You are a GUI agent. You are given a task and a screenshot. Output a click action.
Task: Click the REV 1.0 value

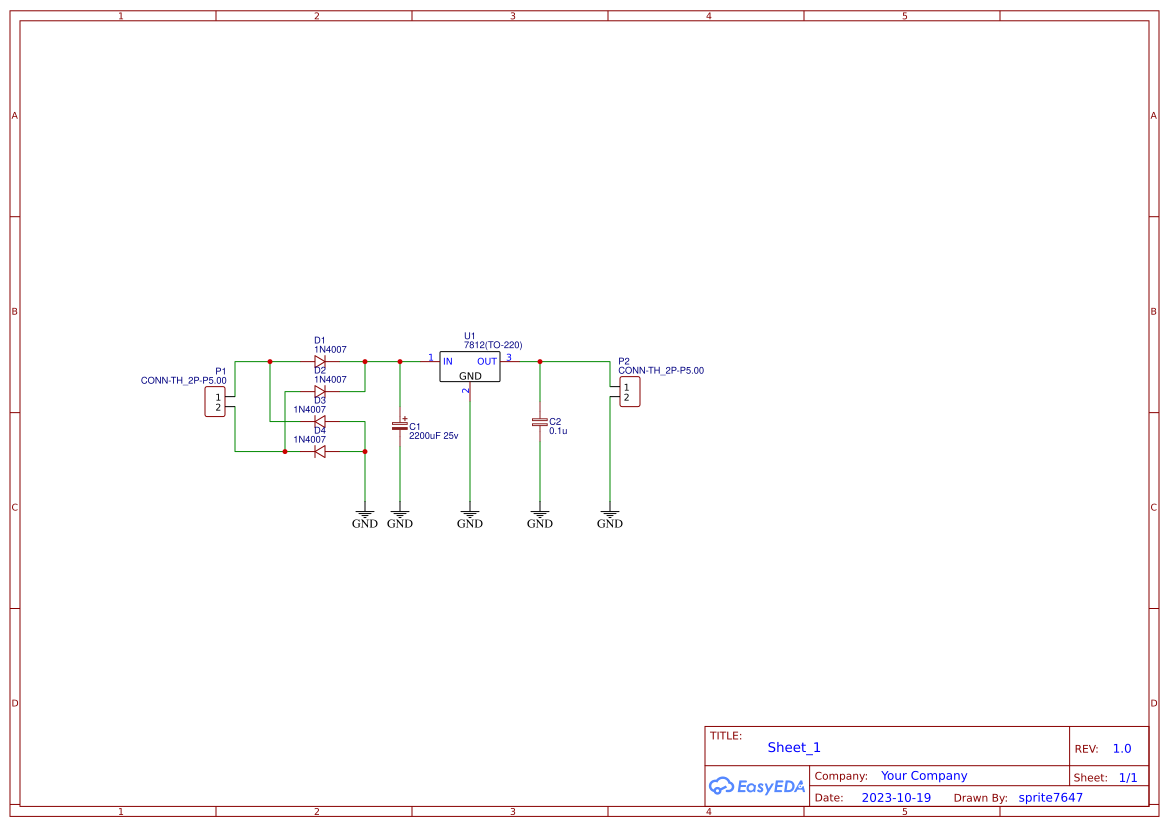[x=1120, y=747]
